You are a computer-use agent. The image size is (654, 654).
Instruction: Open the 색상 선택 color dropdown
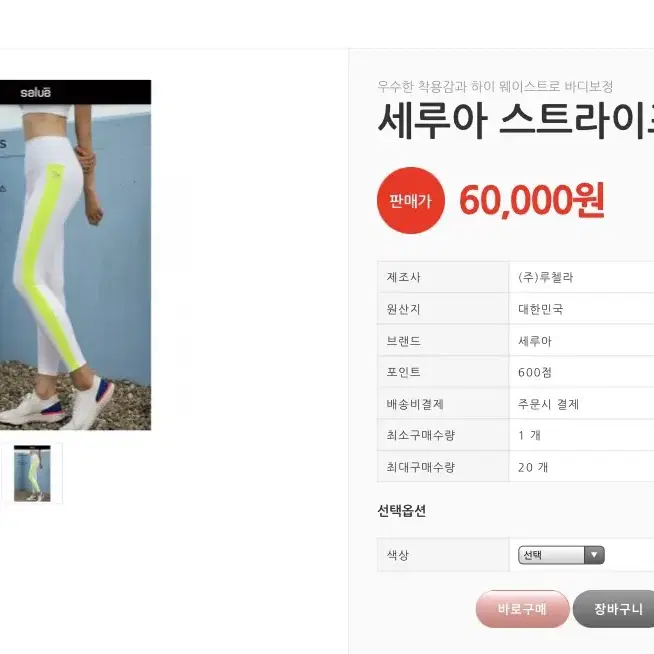561,555
